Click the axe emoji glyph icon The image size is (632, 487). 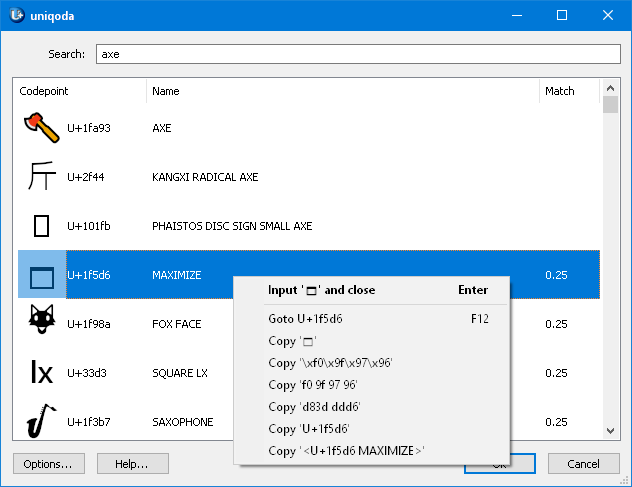pos(41,128)
